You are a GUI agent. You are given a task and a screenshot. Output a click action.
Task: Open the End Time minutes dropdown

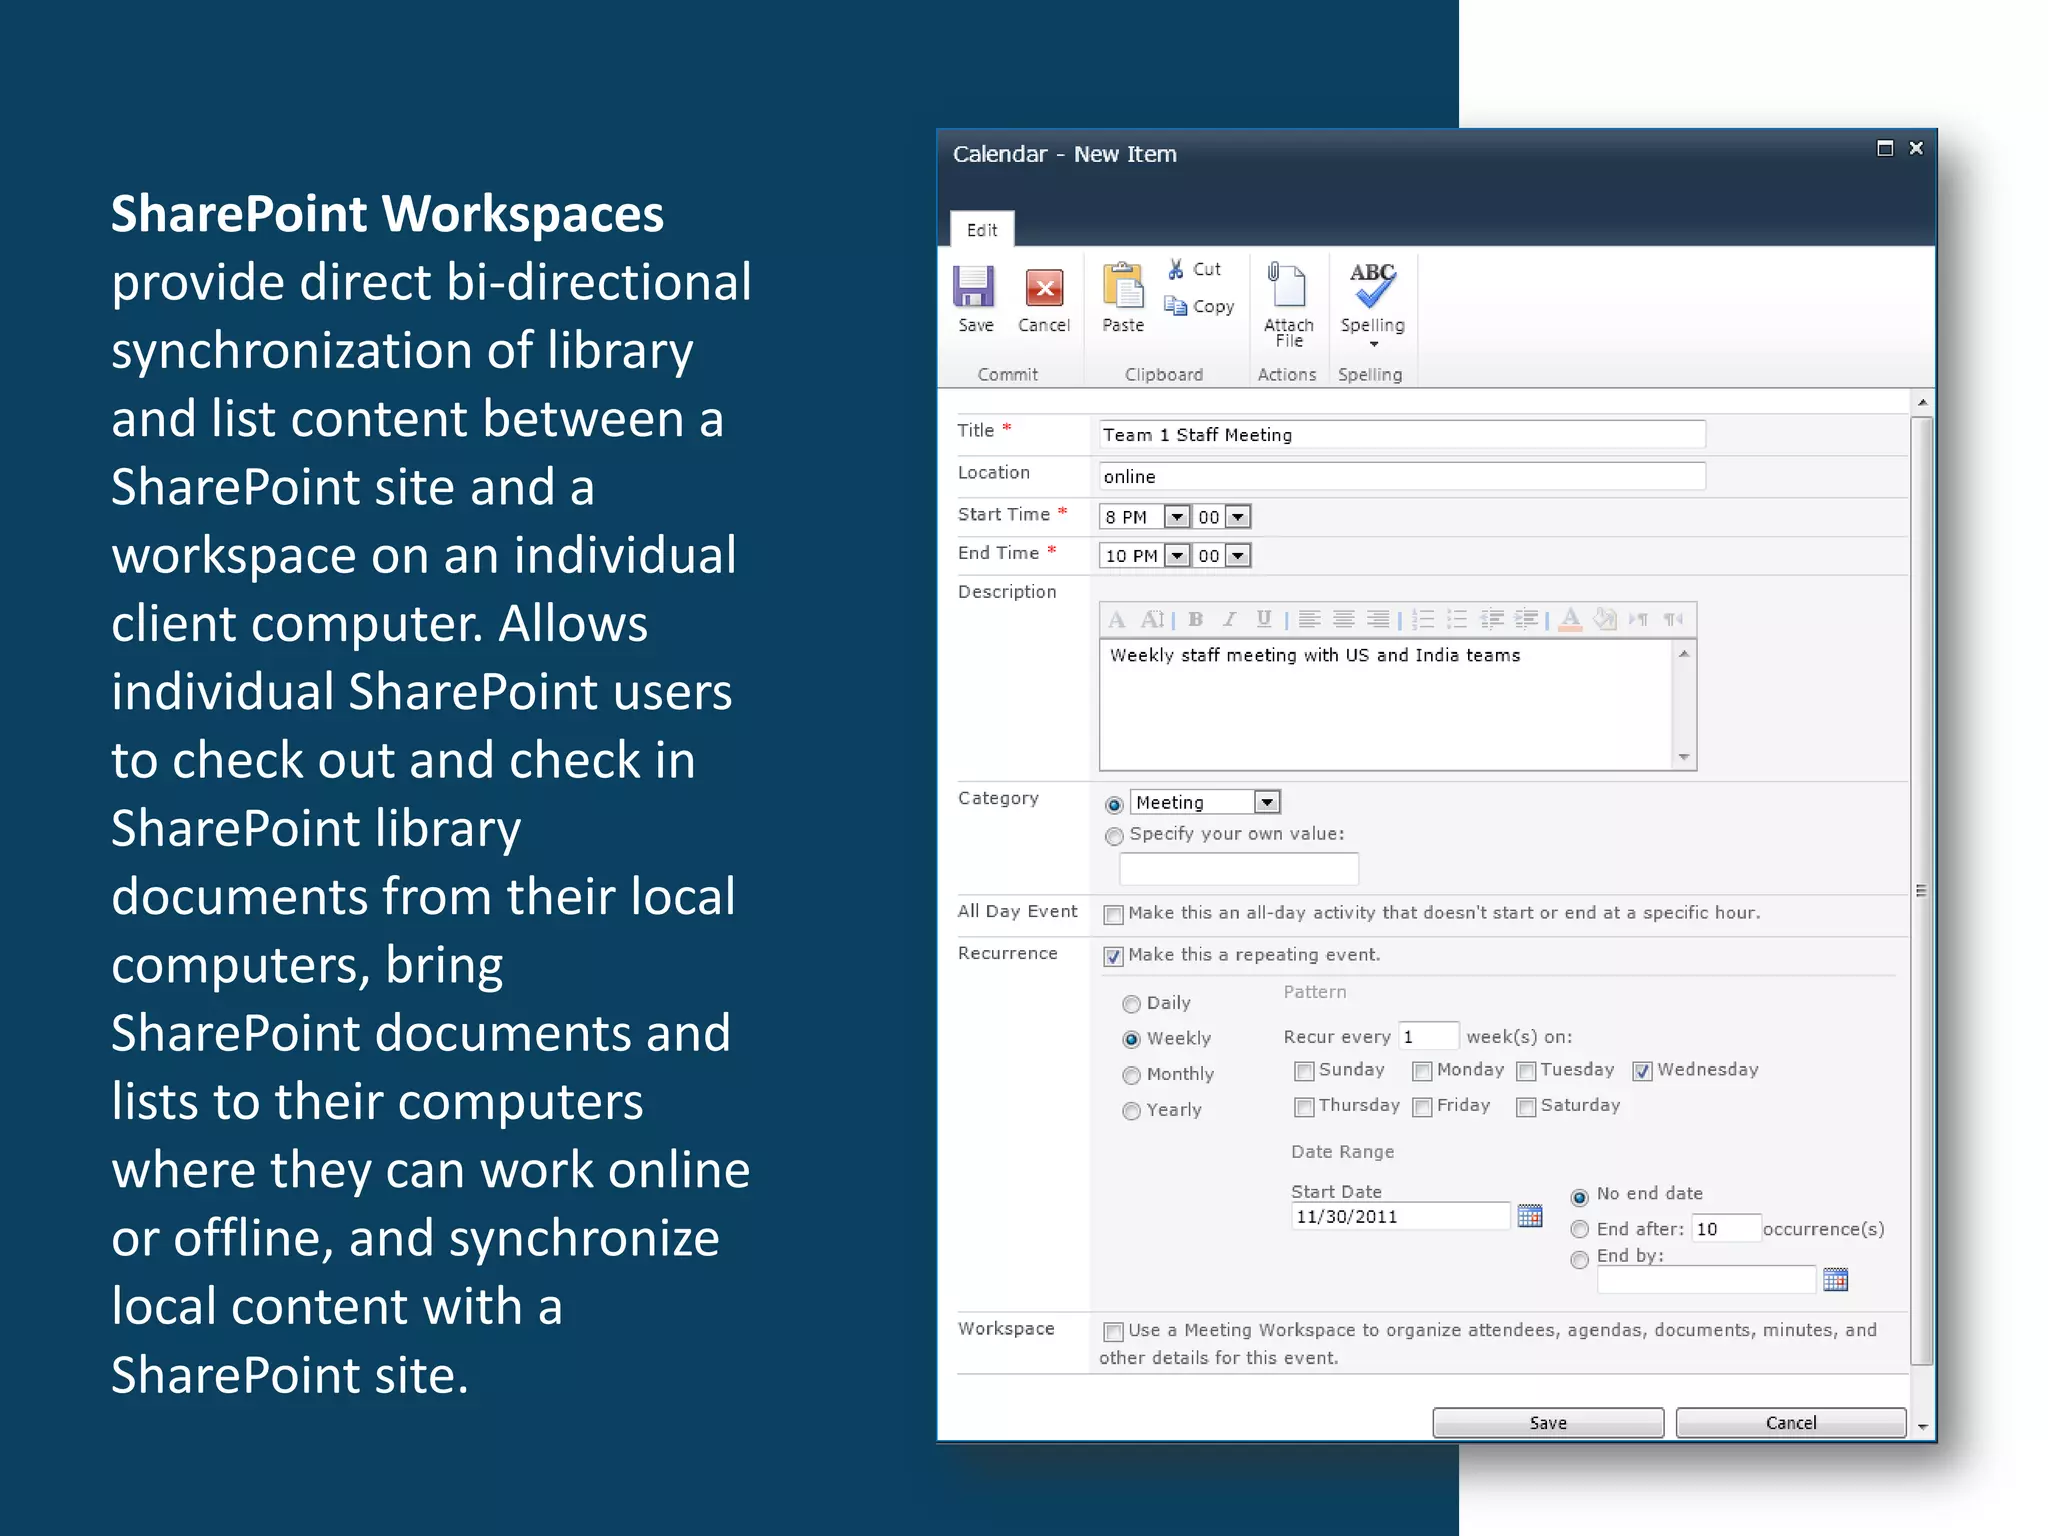[1238, 556]
